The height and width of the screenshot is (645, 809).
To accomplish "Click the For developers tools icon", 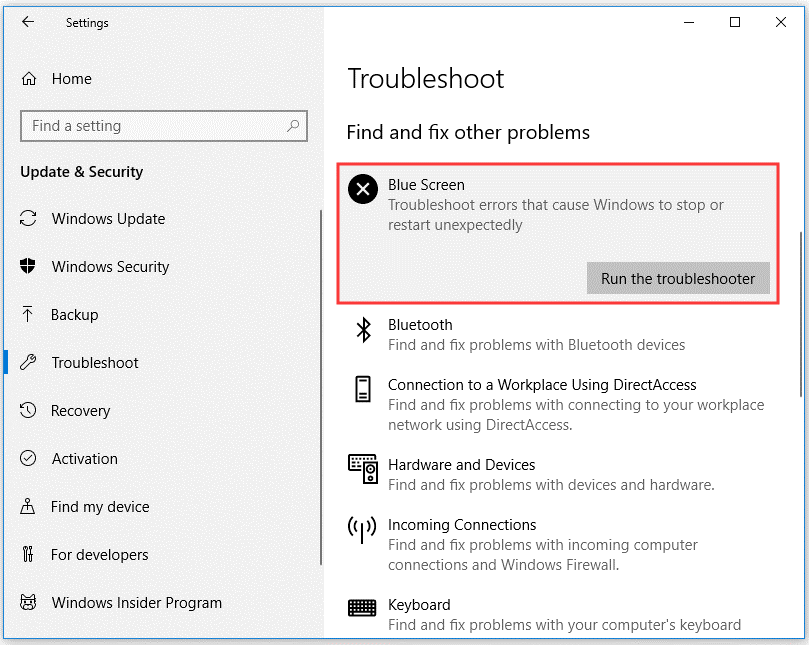I will pyautogui.click(x=28, y=554).
